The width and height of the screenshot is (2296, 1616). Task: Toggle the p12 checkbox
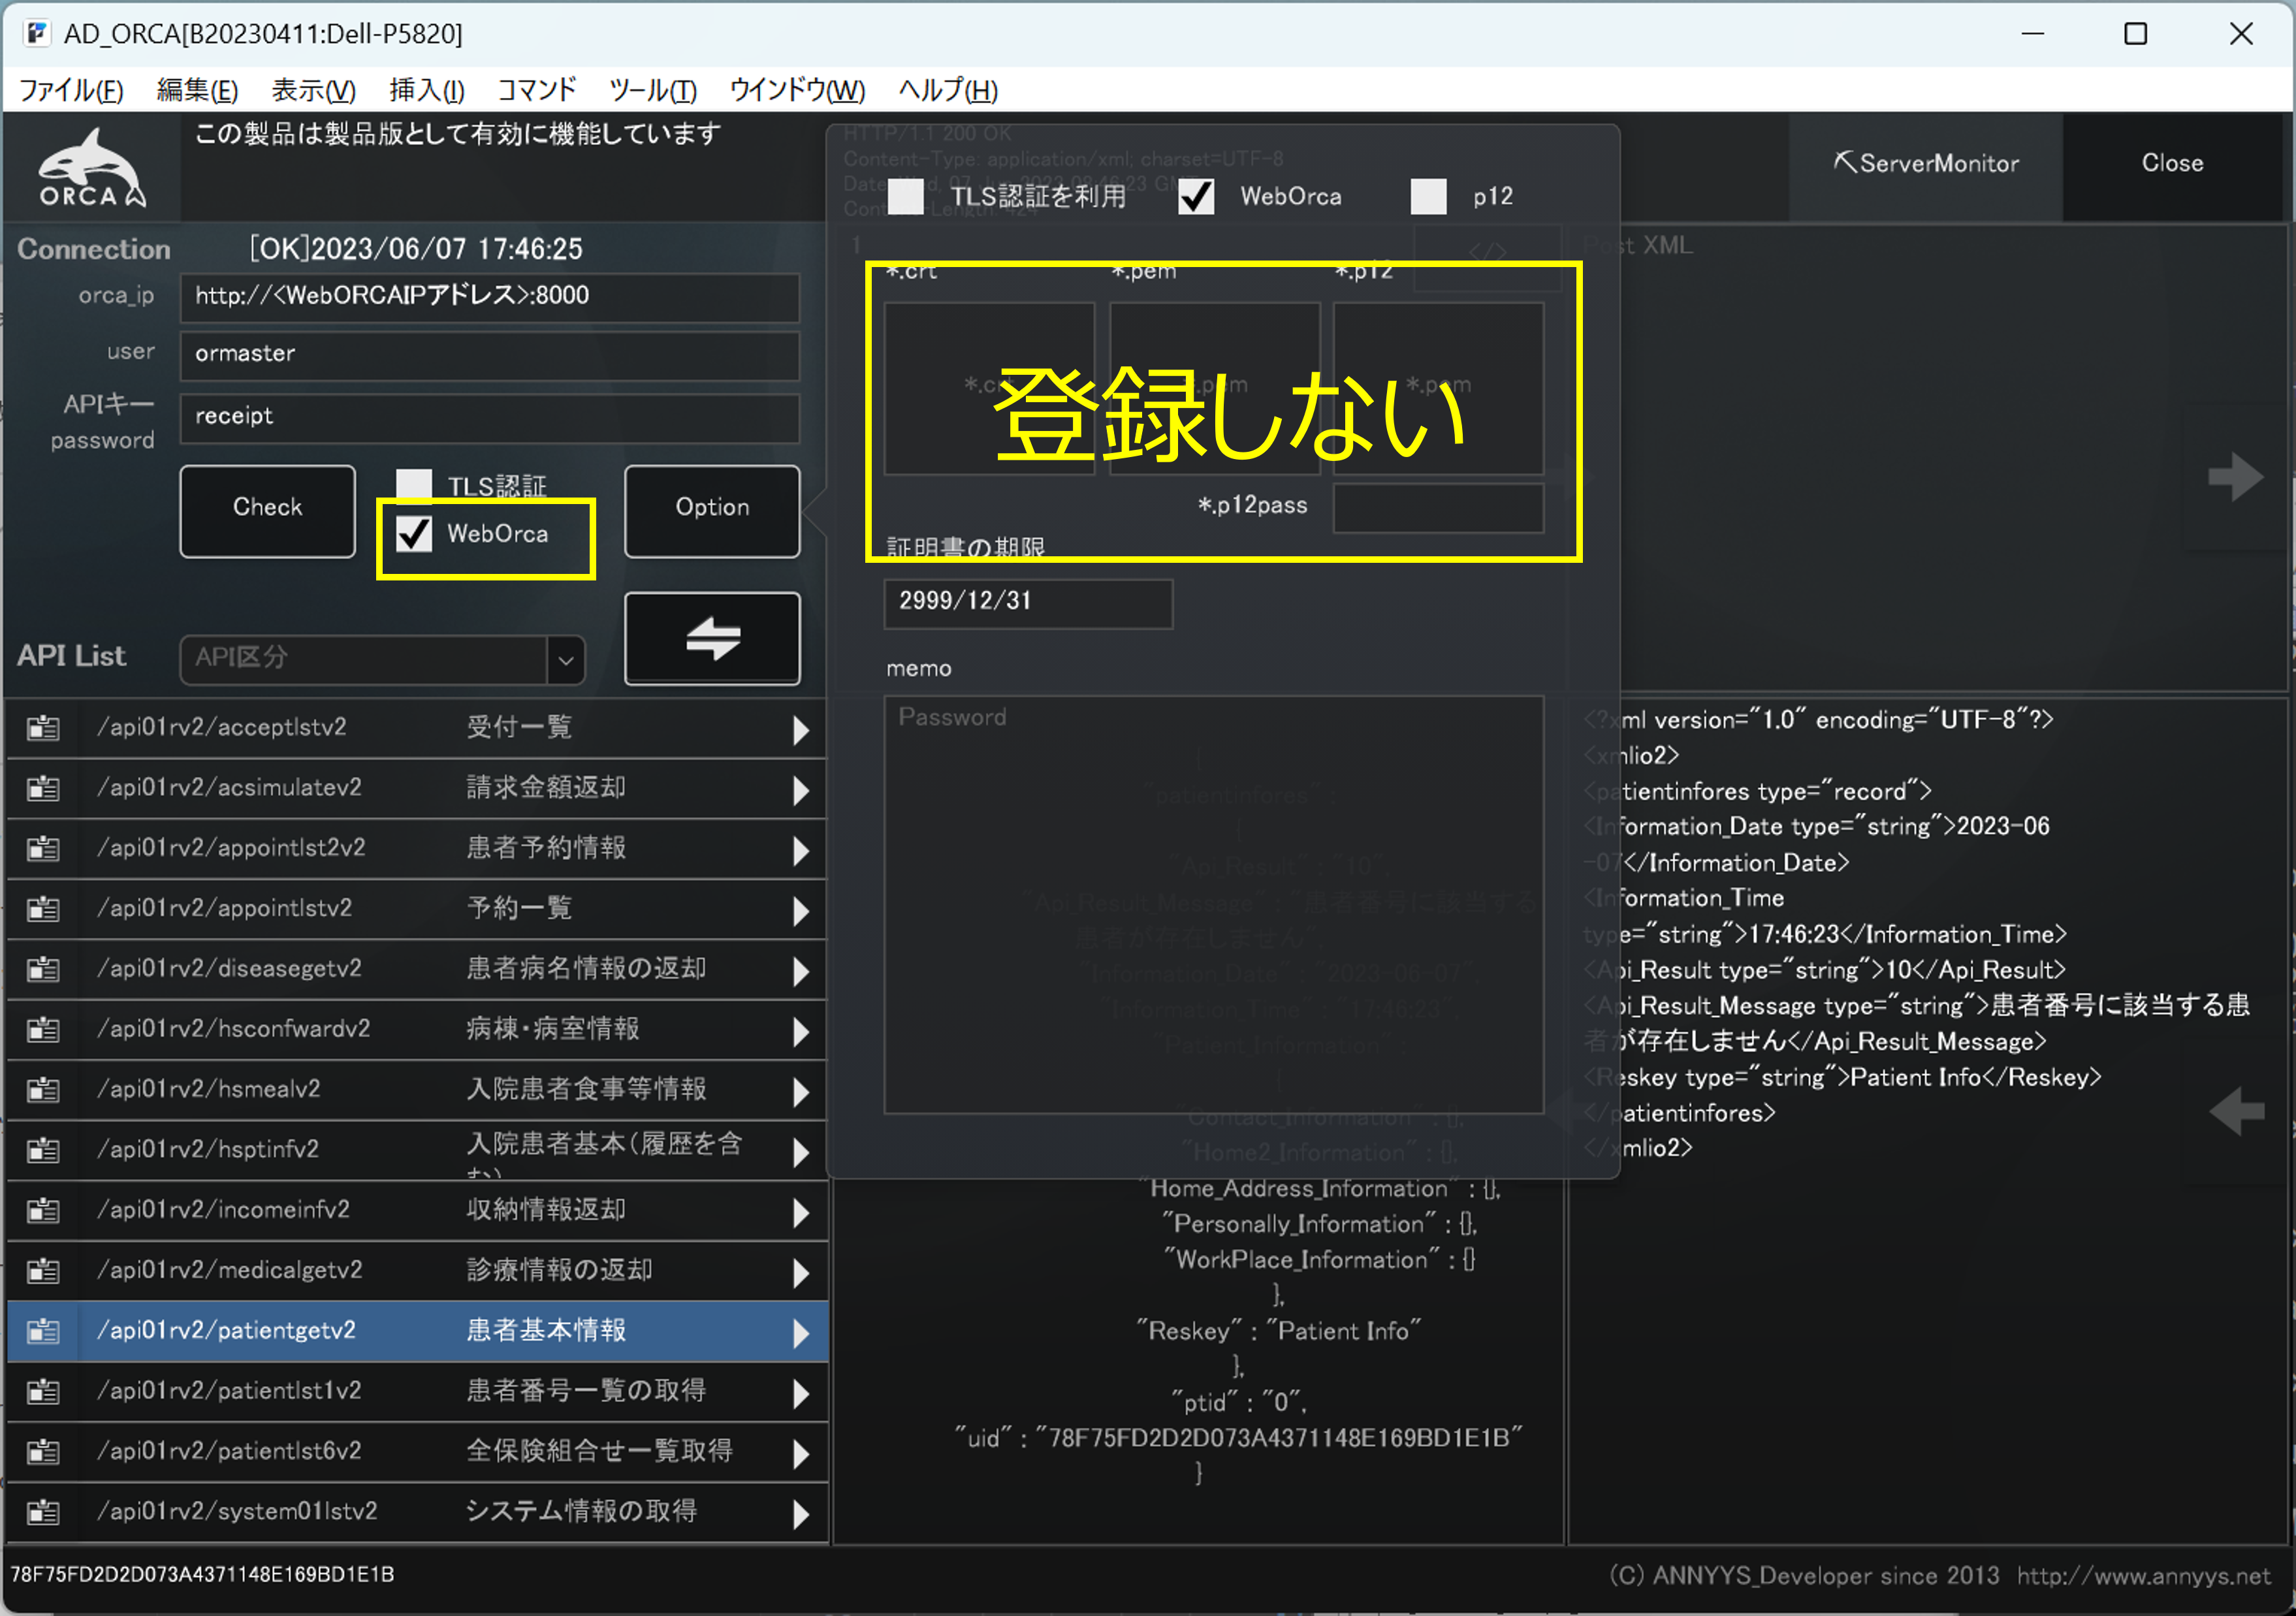coord(1428,196)
